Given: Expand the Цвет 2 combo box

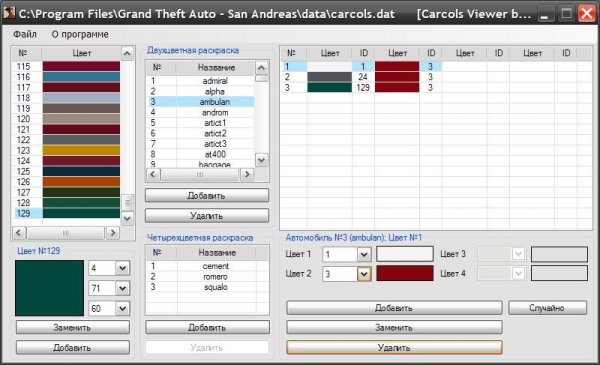Looking at the screenshot, I should tap(364, 274).
